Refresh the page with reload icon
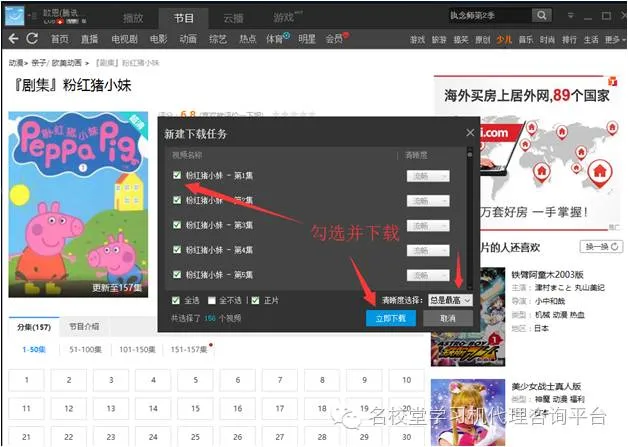The width and height of the screenshot is (628, 447). (32, 39)
